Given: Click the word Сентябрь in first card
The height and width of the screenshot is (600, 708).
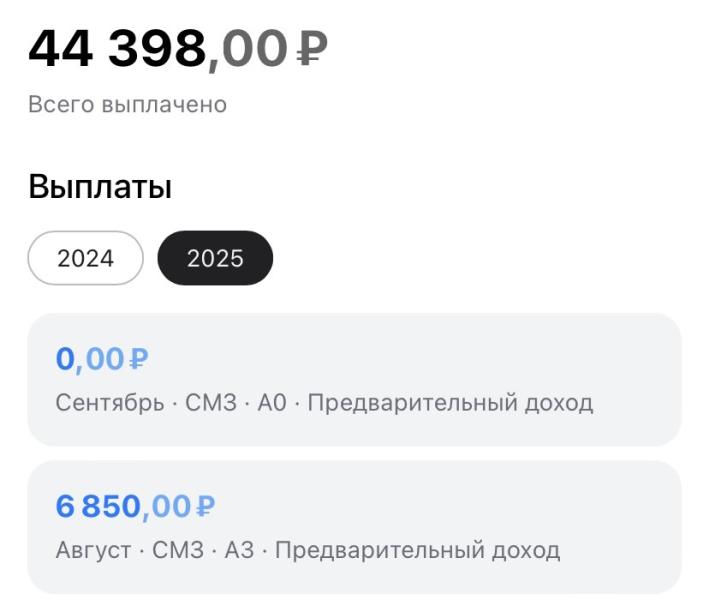Looking at the screenshot, I should tap(110, 403).
